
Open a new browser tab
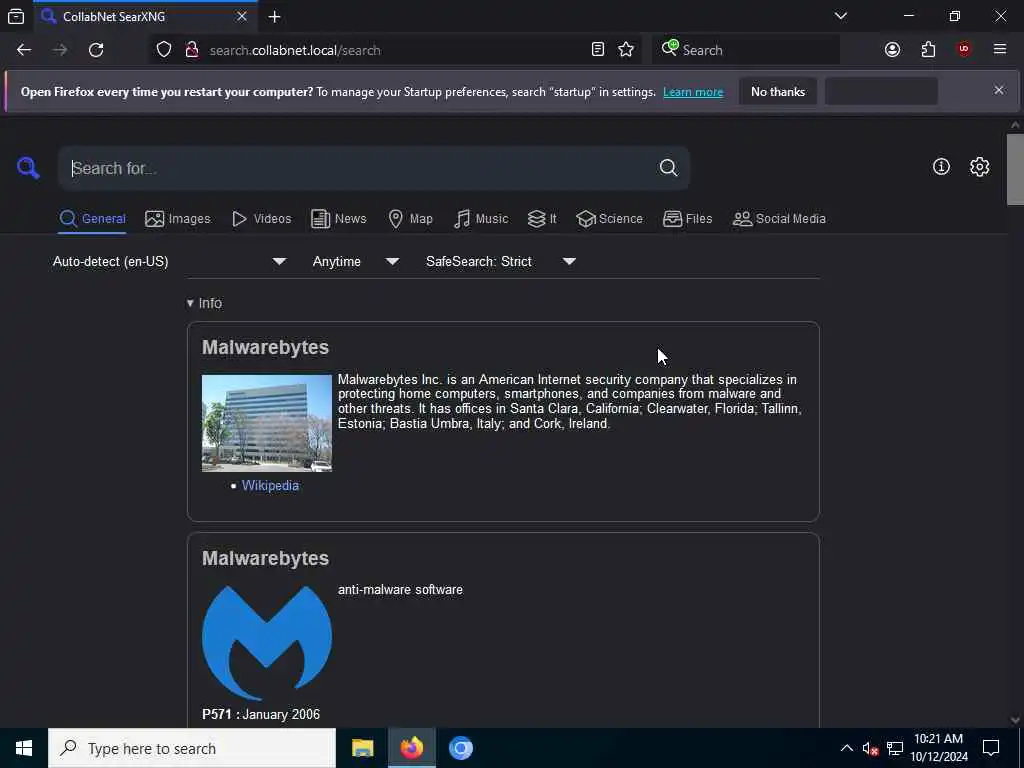pyautogui.click(x=274, y=17)
